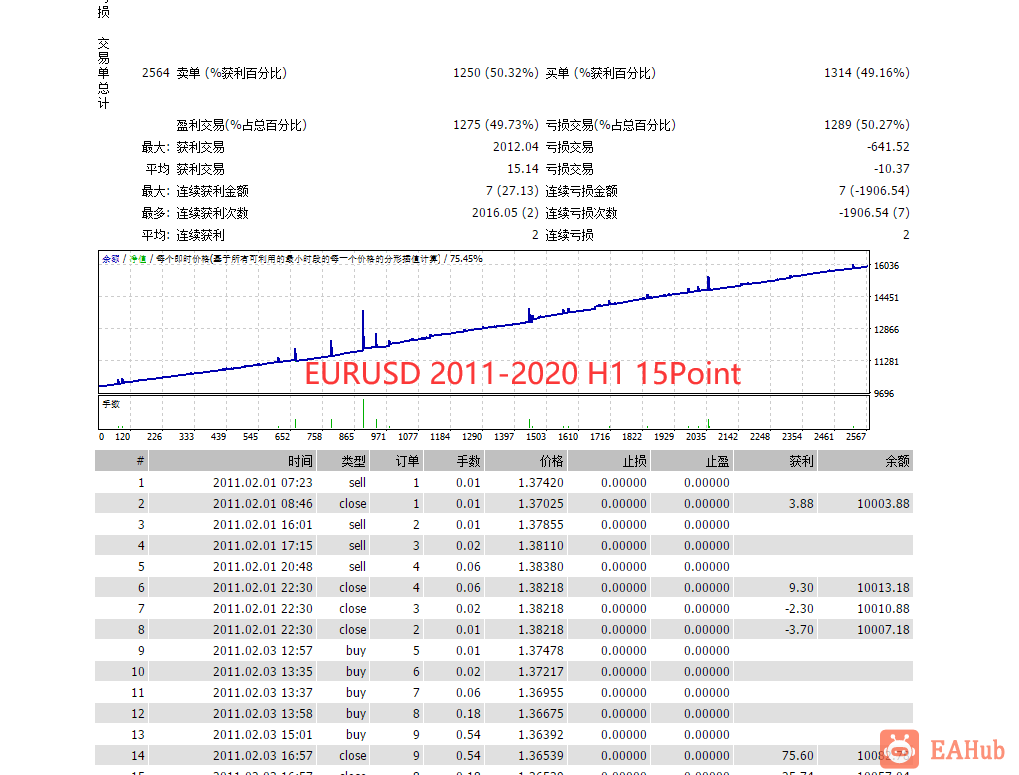Click y-axis label 11281
The image size is (1019, 775).
[886, 361]
